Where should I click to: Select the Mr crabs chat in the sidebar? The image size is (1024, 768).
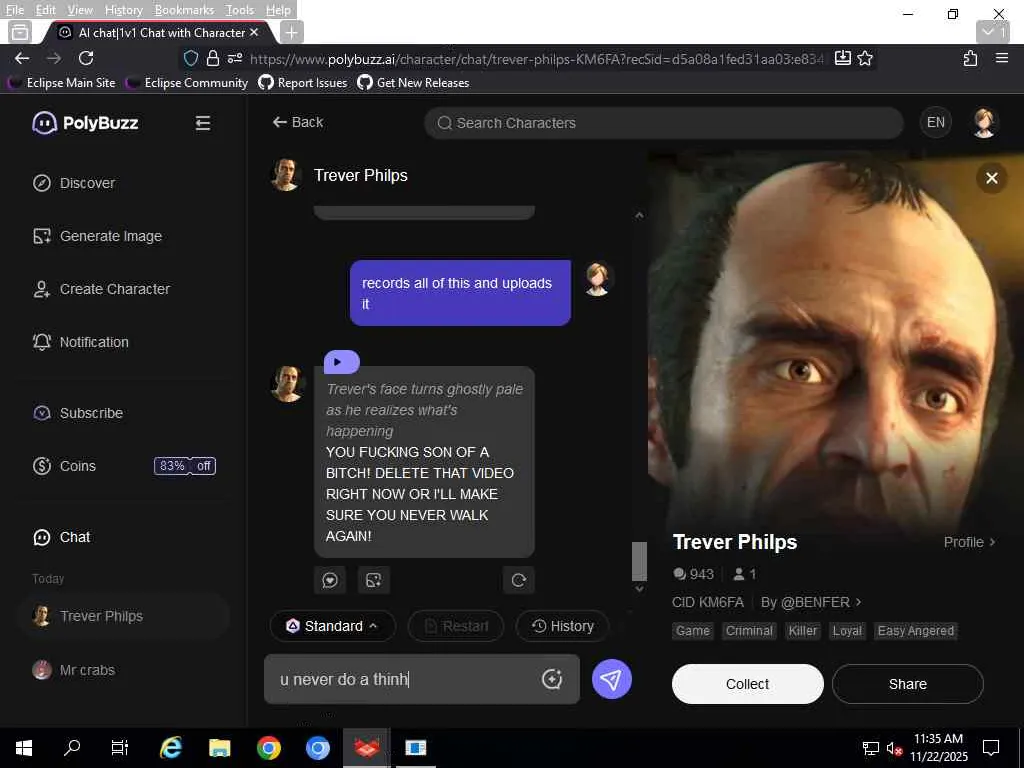[124, 670]
